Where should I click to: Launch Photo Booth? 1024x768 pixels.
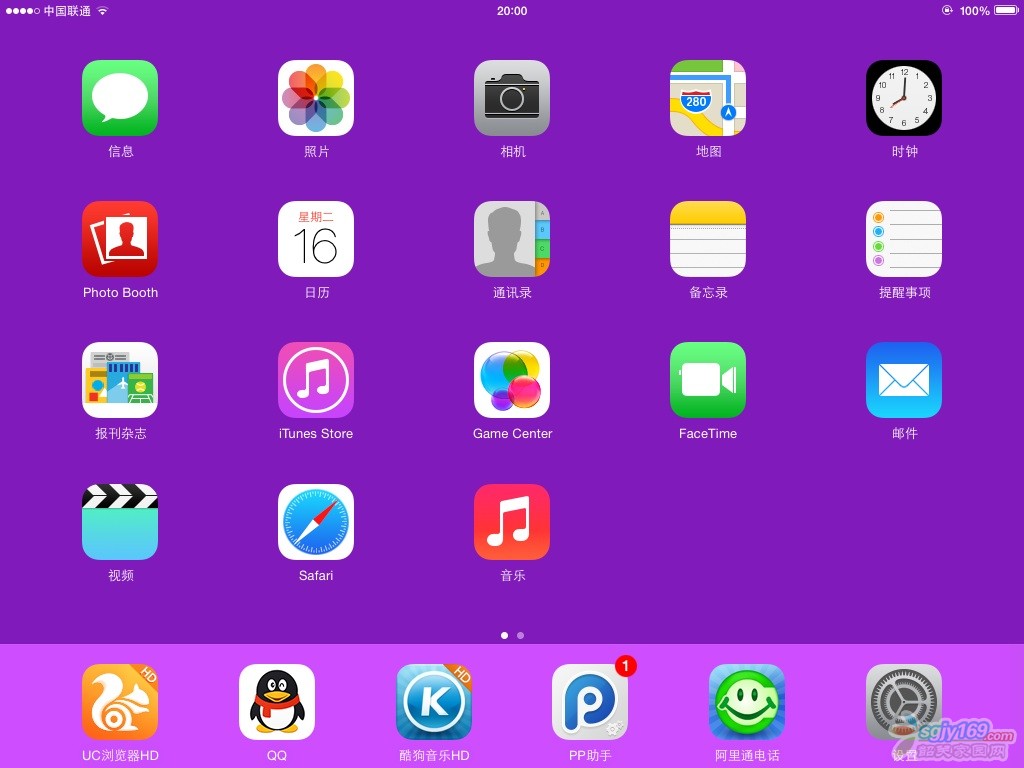coord(120,239)
